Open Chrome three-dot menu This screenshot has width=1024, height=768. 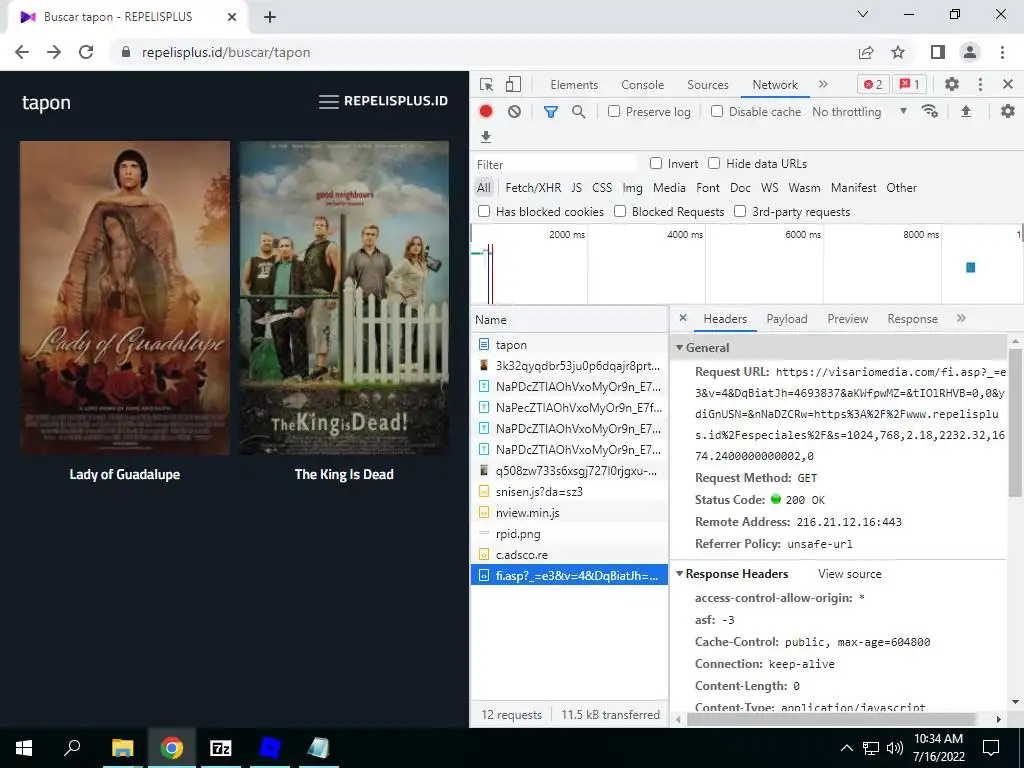pos(1002,52)
